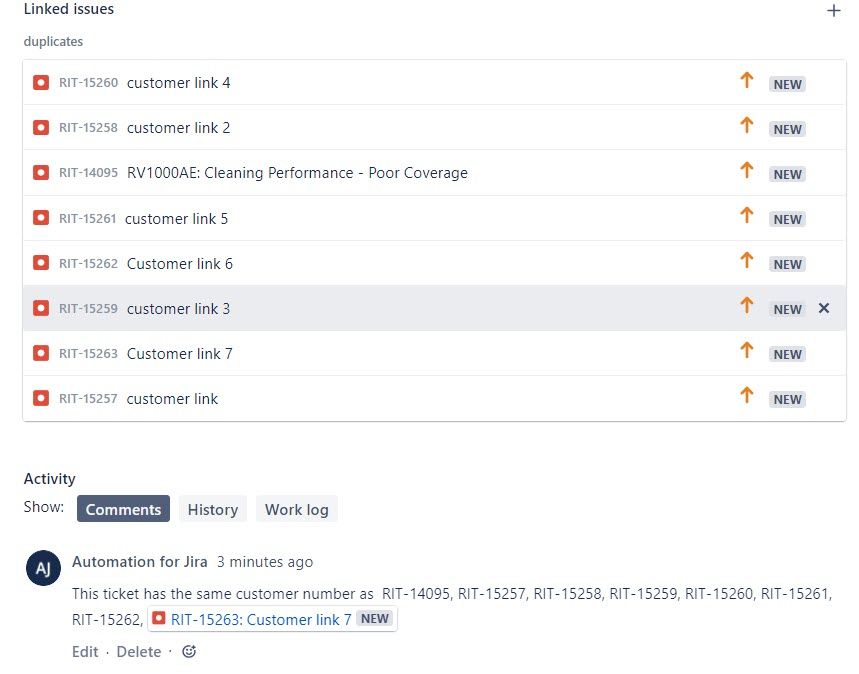The height and width of the screenshot is (674, 859).
Task: Remove the RIT-15259 link via the X
Action: pyautogui.click(x=824, y=308)
